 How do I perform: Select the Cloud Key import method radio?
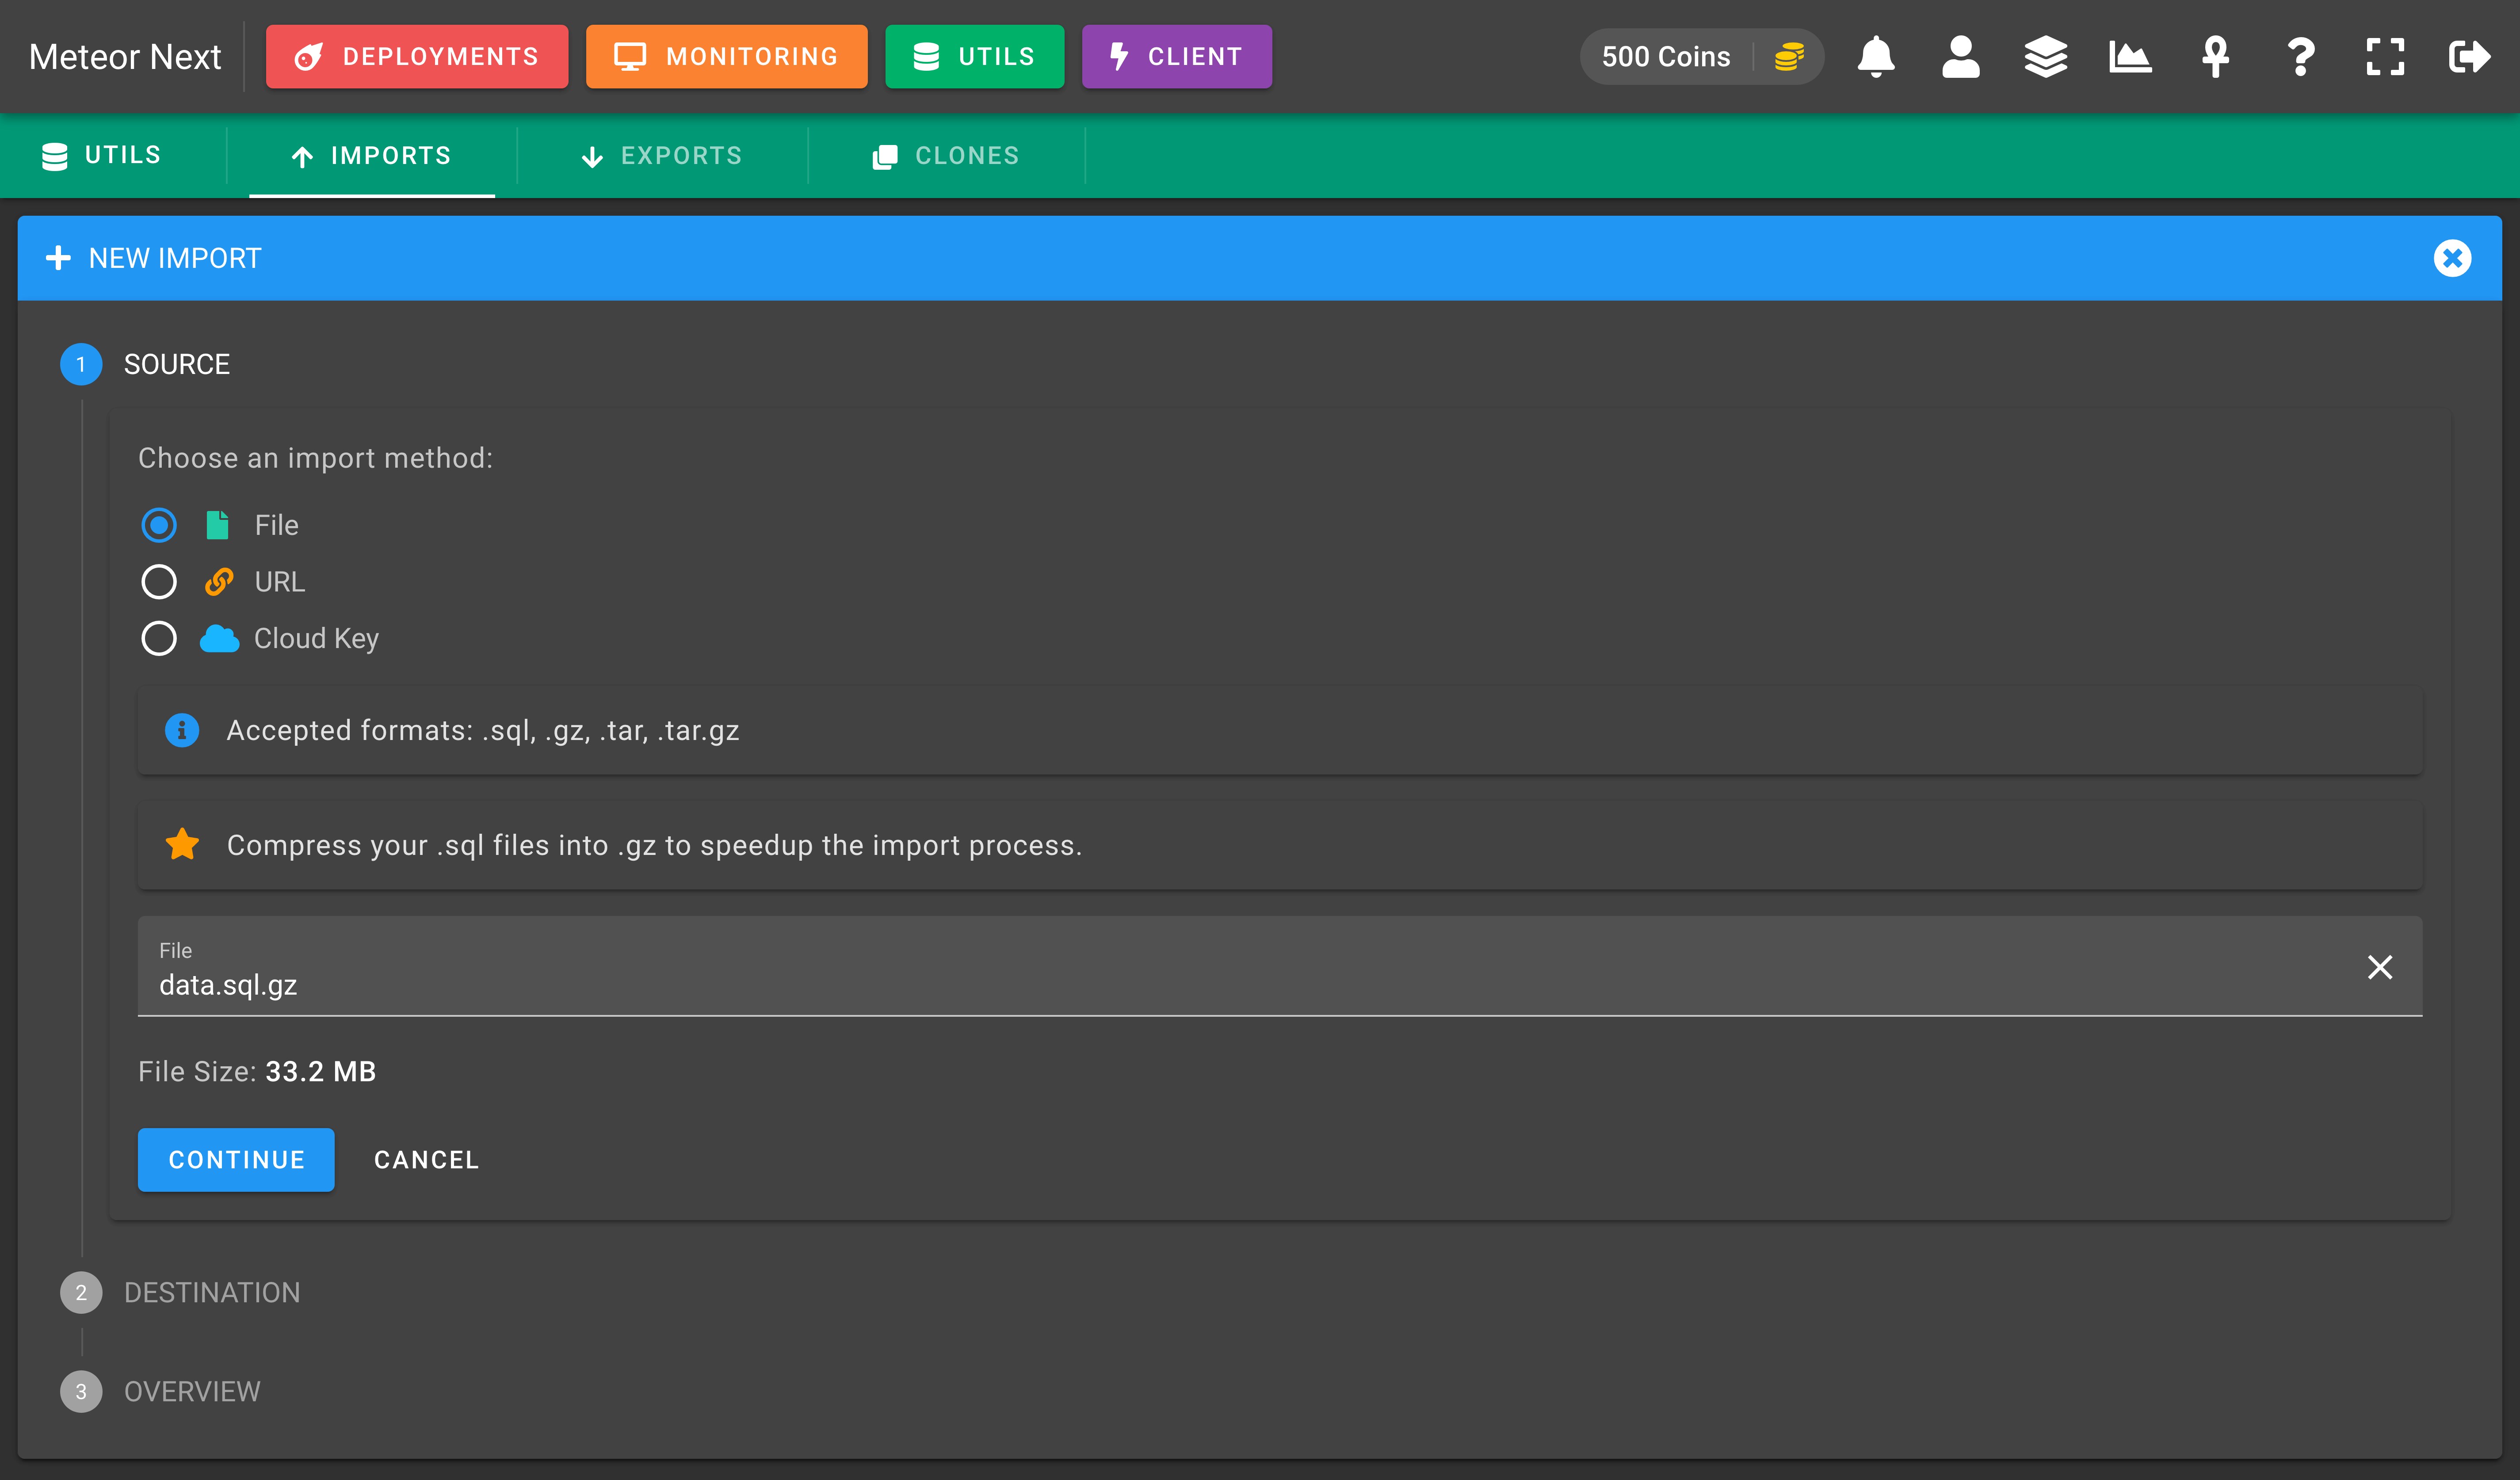pyautogui.click(x=159, y=638)
